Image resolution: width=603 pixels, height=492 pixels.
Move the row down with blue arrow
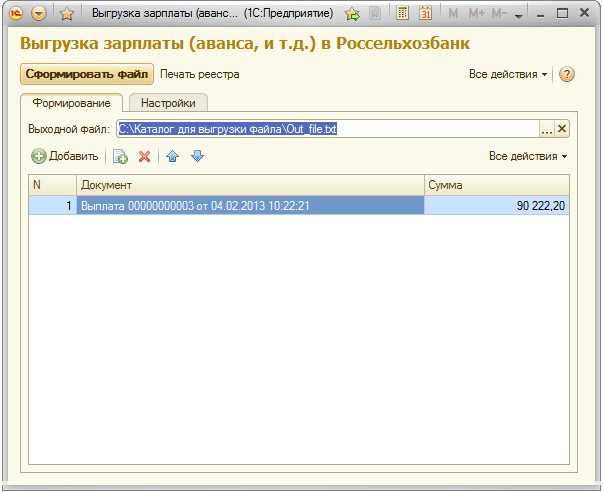(197, 156)
